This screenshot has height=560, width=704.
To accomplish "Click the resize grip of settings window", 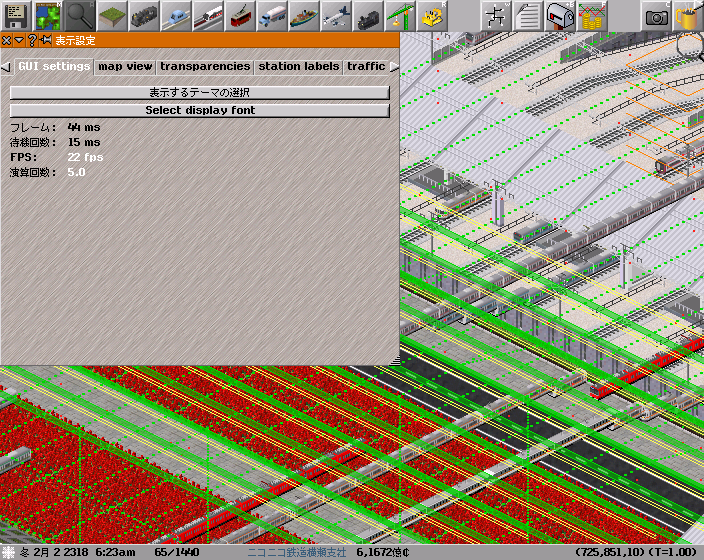I will coord(395,360).
